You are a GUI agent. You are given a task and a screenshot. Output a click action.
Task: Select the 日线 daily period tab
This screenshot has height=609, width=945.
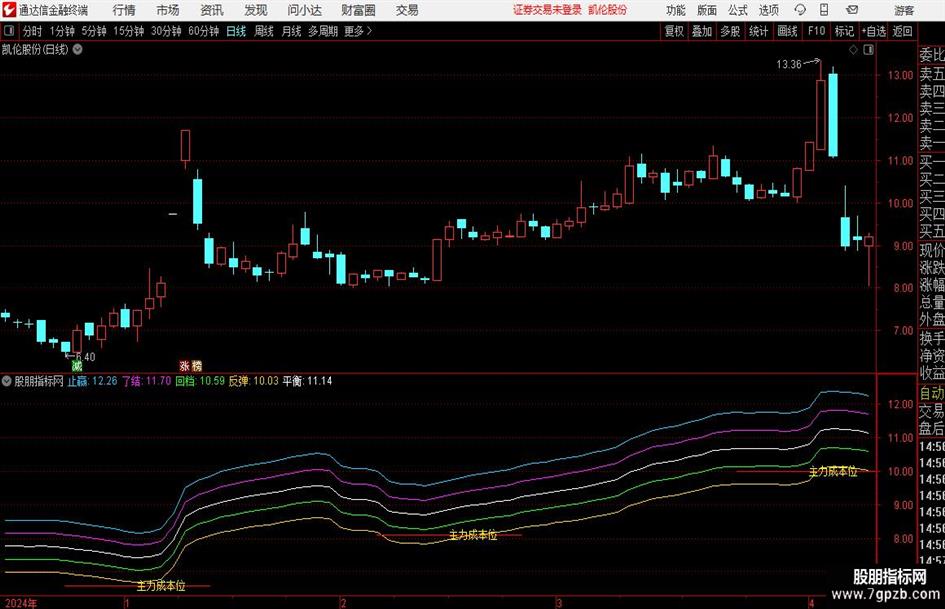pos(236,31)
